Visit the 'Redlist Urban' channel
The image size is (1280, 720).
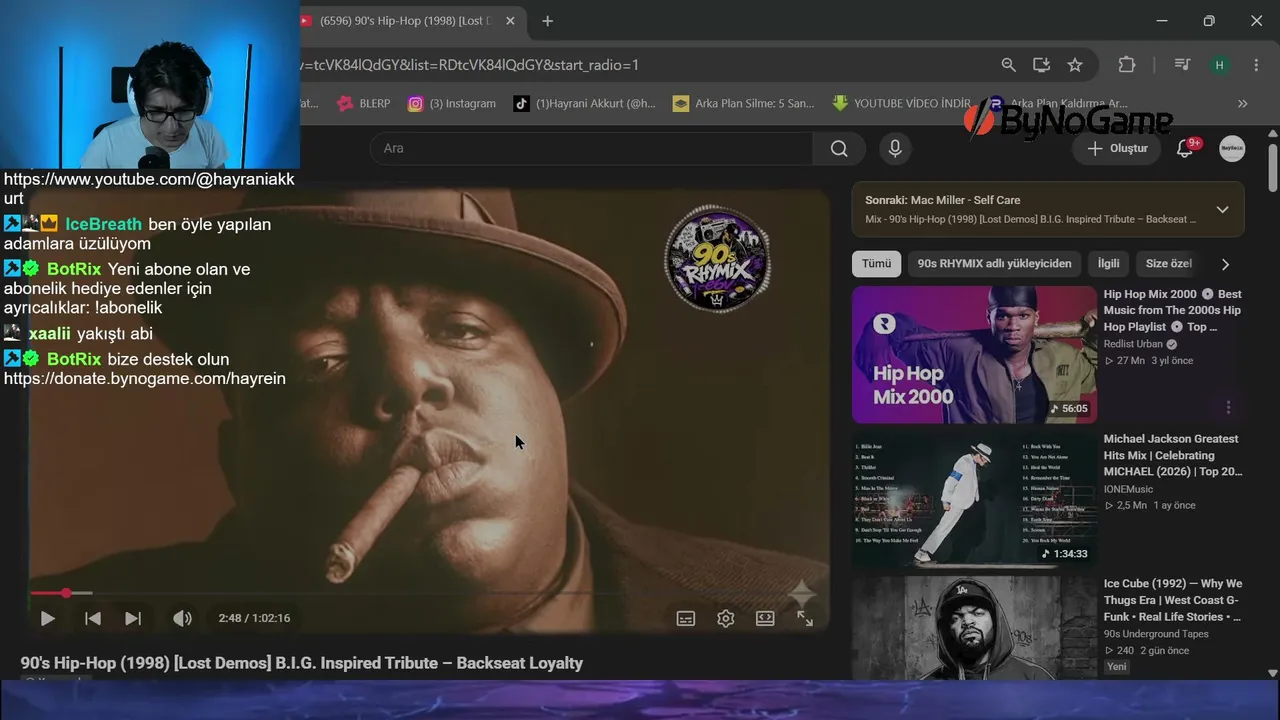1133,344
